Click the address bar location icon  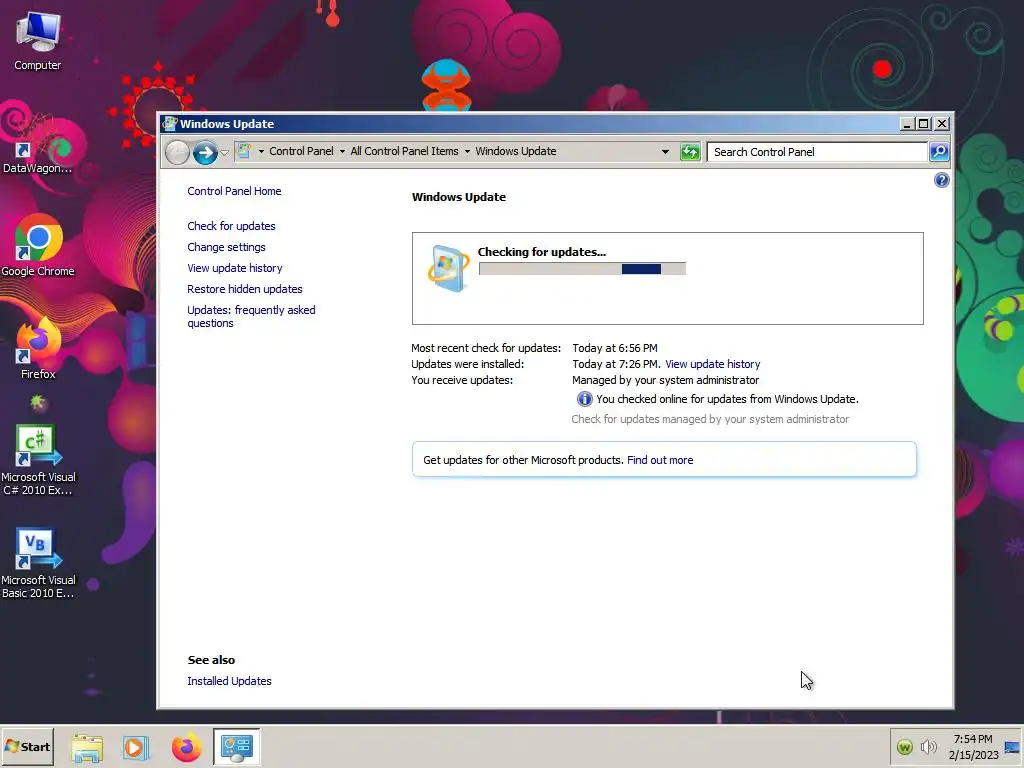coord(244,151)
